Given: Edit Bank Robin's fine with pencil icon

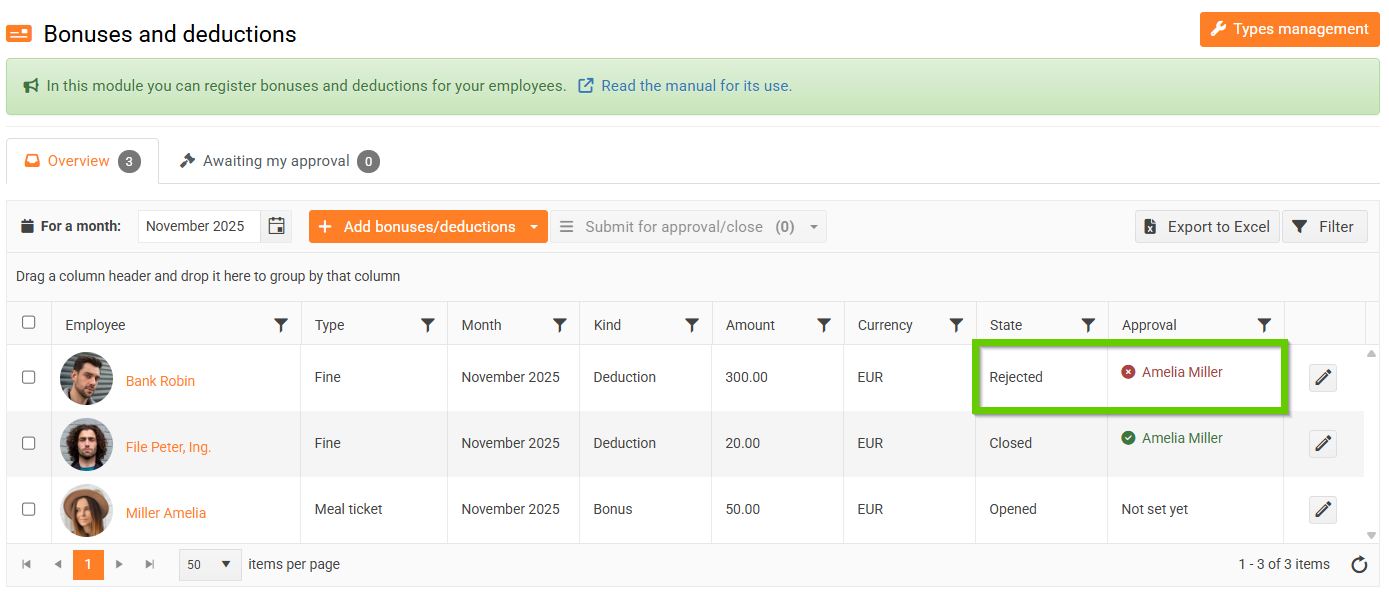Looking at the screenshot, I should tap(1323, 377).
